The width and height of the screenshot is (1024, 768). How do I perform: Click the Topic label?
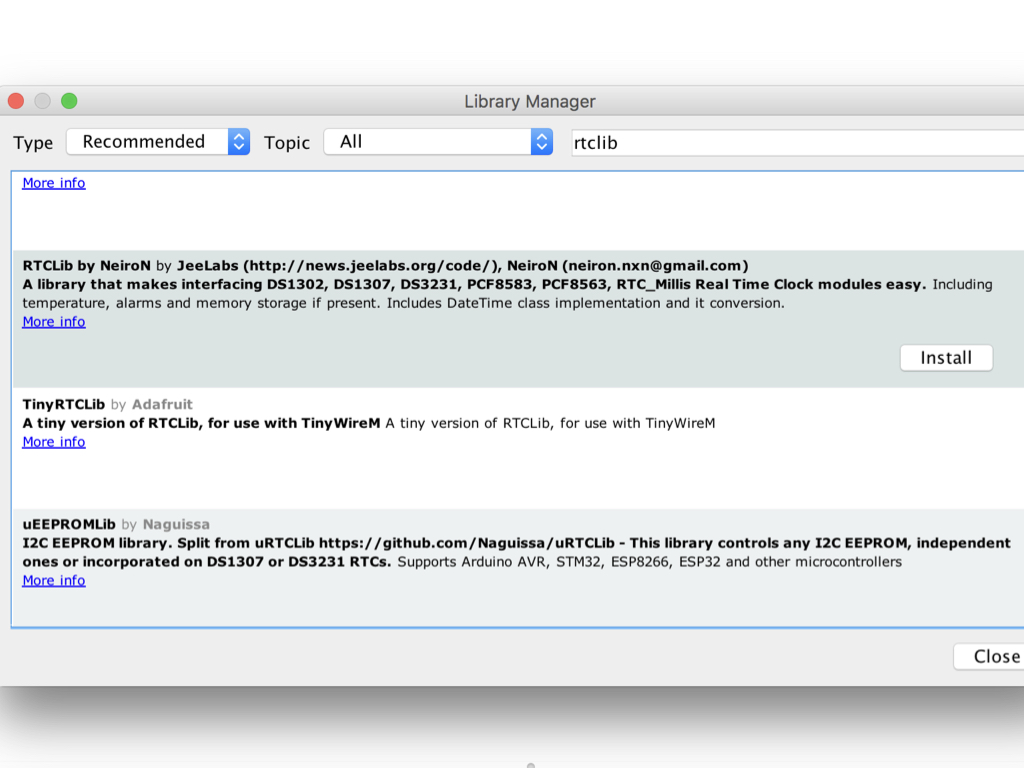[287, 142]
